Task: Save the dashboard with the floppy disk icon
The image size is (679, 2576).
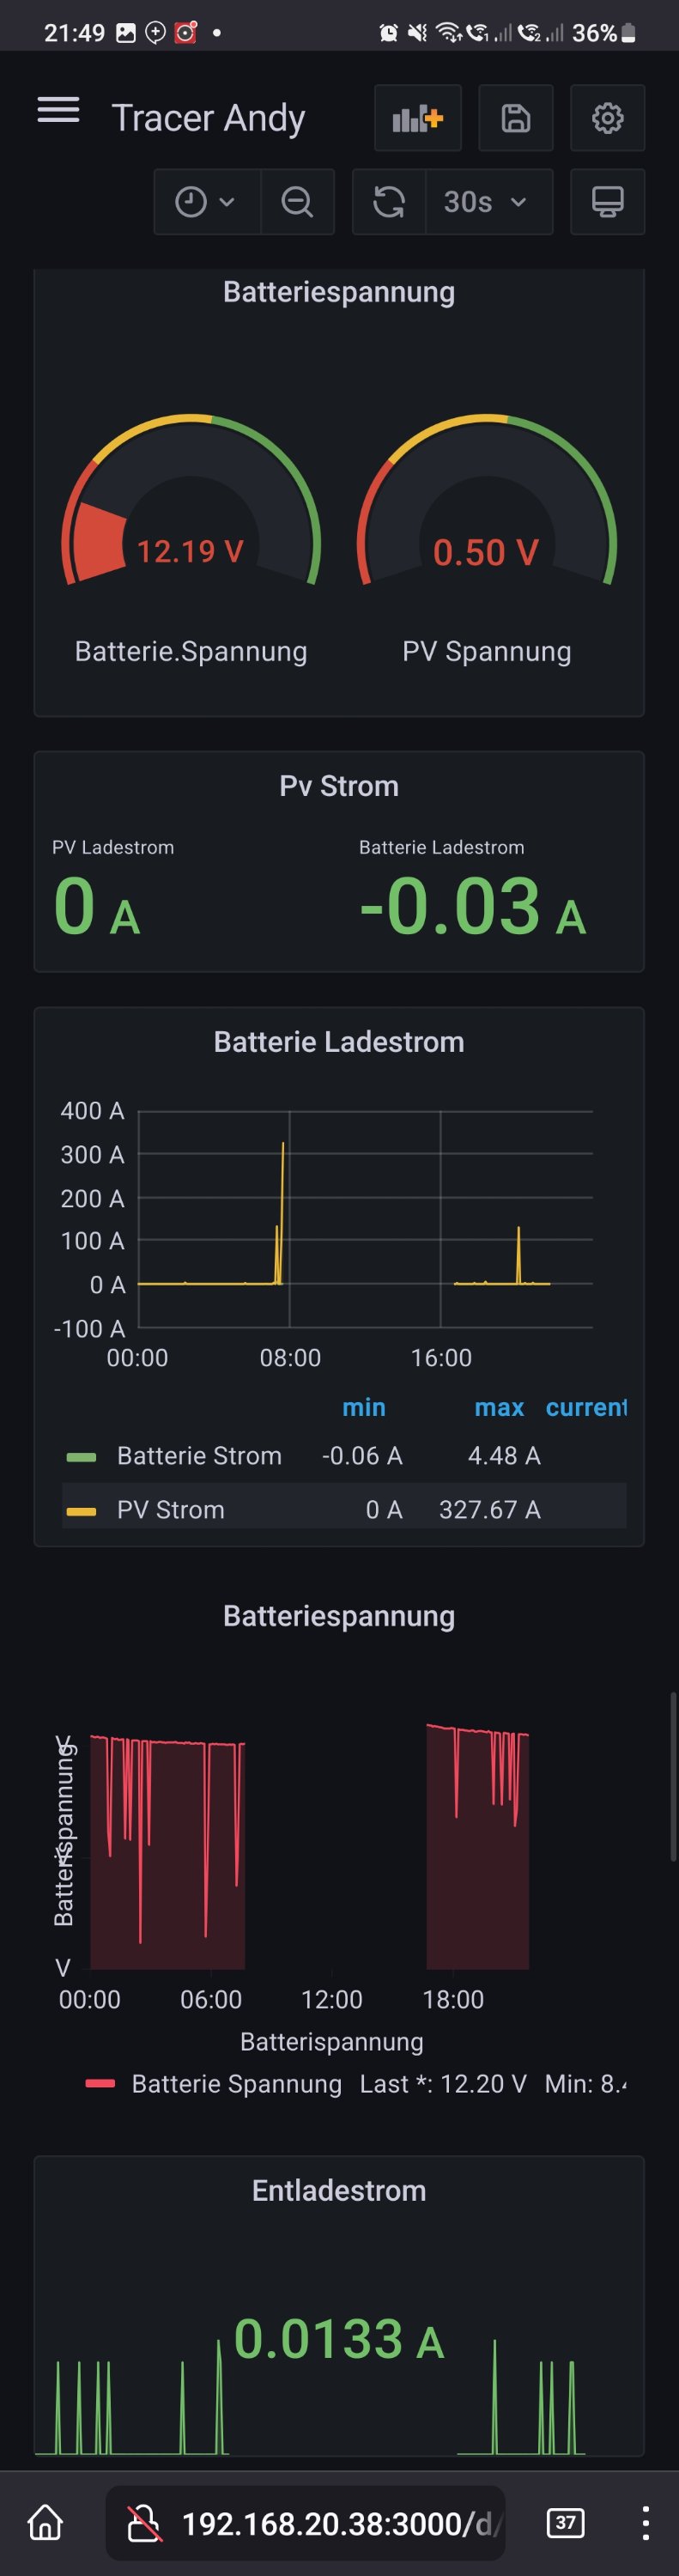Action: pyautogui.click(x=515, y=118)
